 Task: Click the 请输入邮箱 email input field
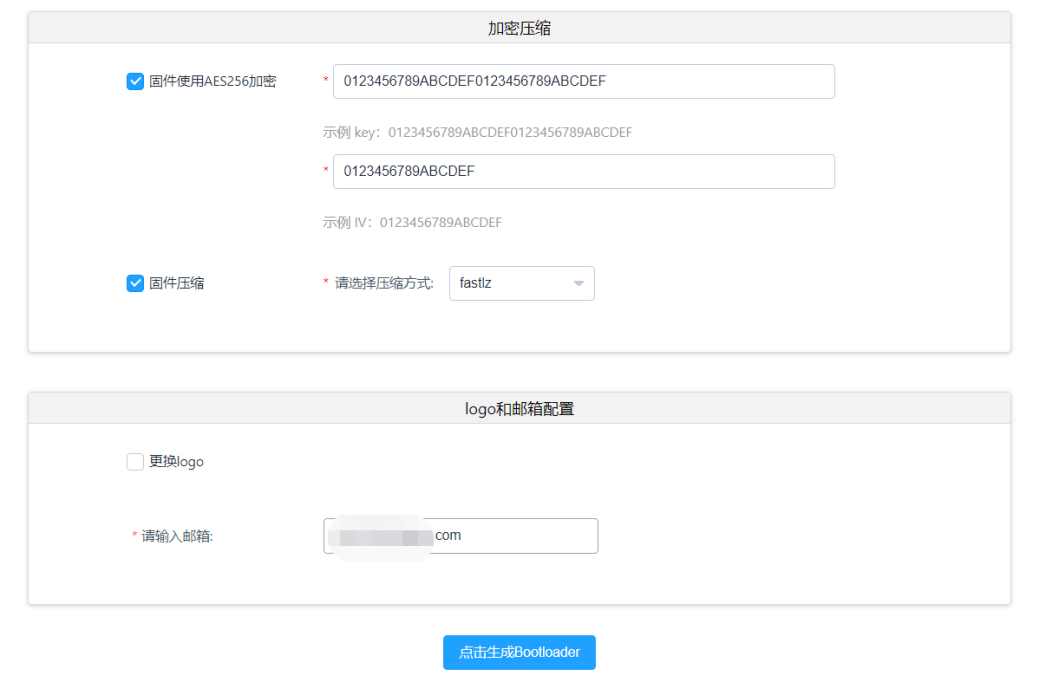(460, 536)
